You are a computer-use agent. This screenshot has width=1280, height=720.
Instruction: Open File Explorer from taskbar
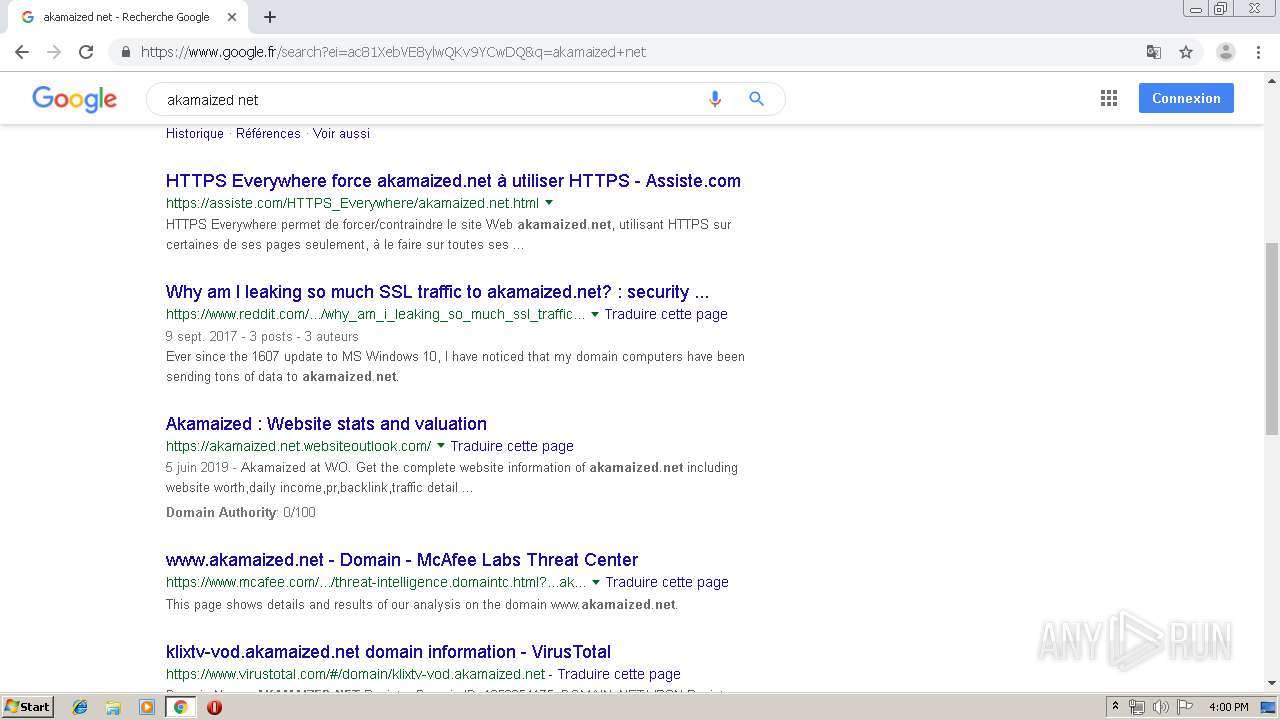pos(113,707)
